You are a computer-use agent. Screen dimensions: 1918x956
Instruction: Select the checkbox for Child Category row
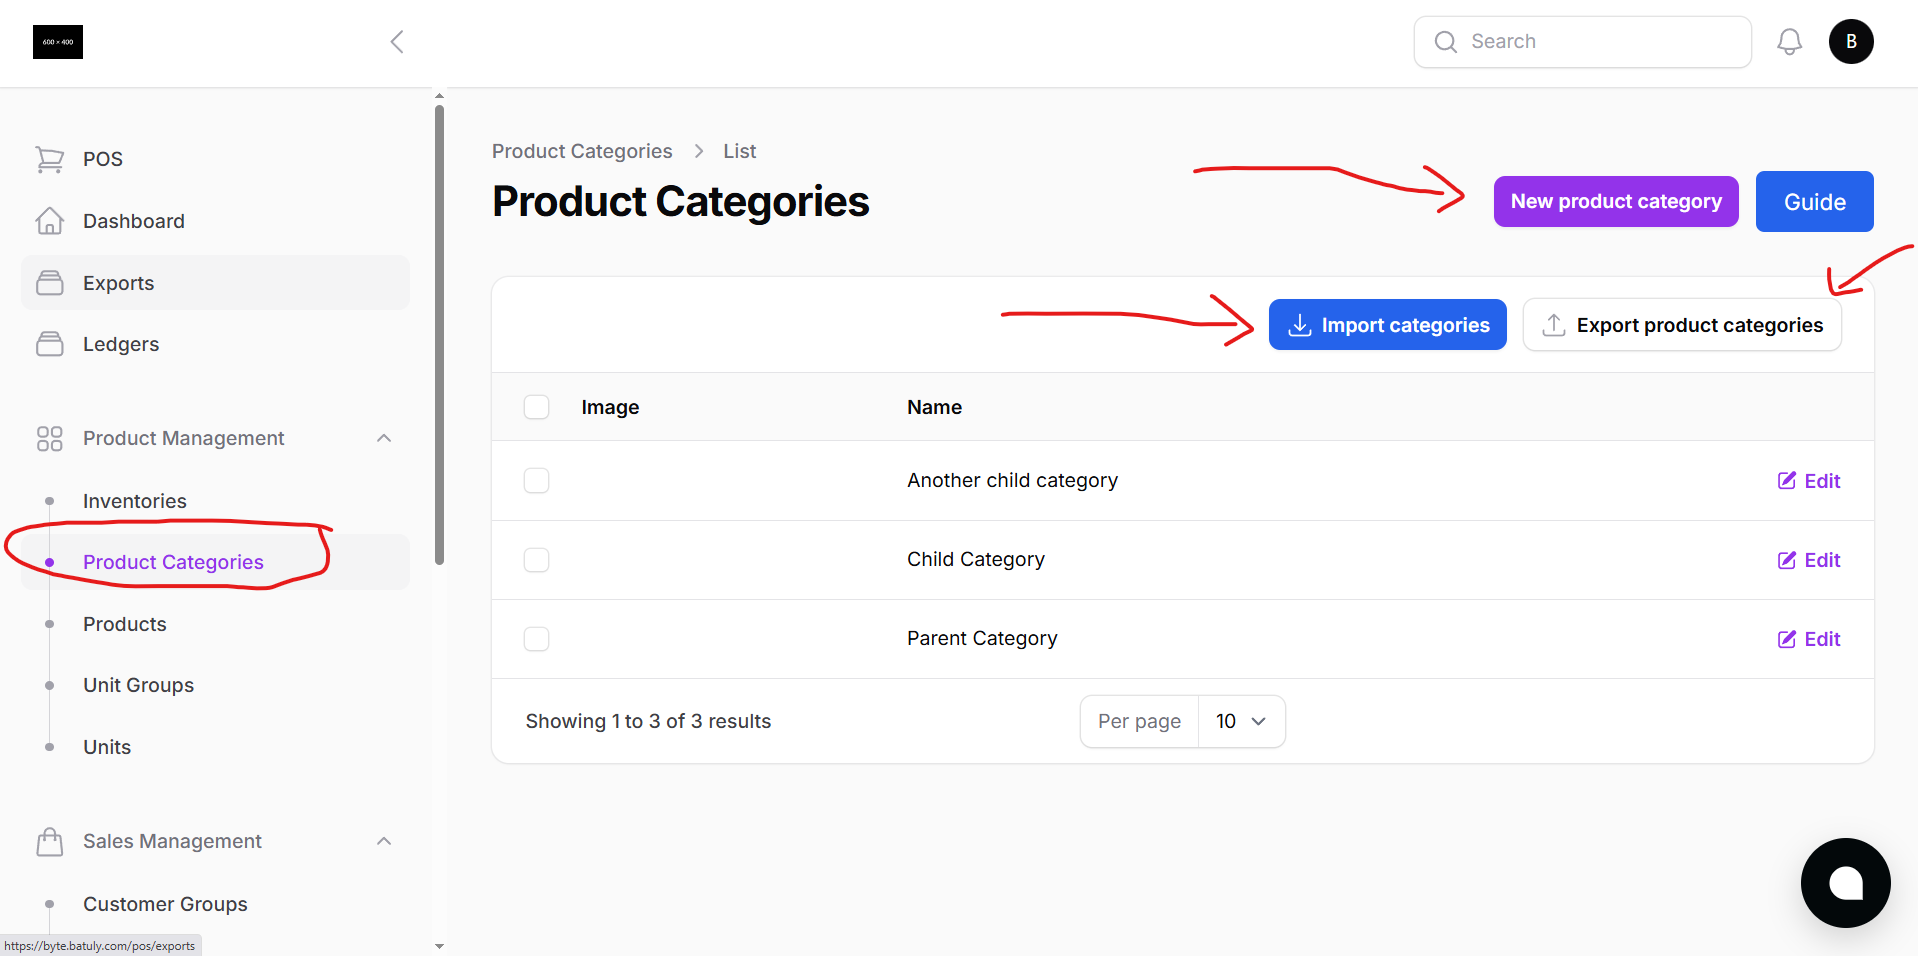(x=536, y=560)
